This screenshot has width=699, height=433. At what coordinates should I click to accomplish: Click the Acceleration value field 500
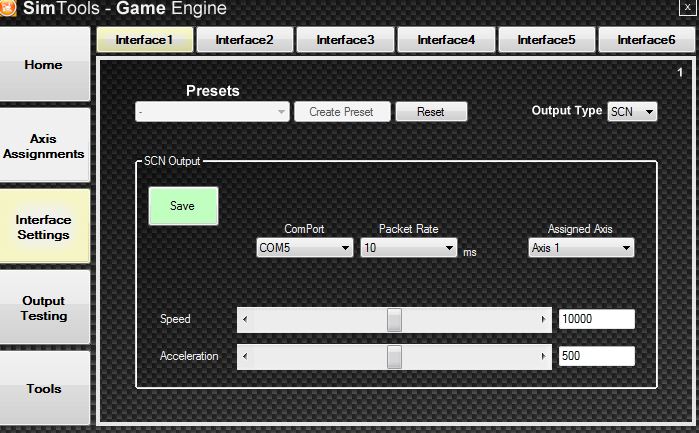tap(596, 356)
